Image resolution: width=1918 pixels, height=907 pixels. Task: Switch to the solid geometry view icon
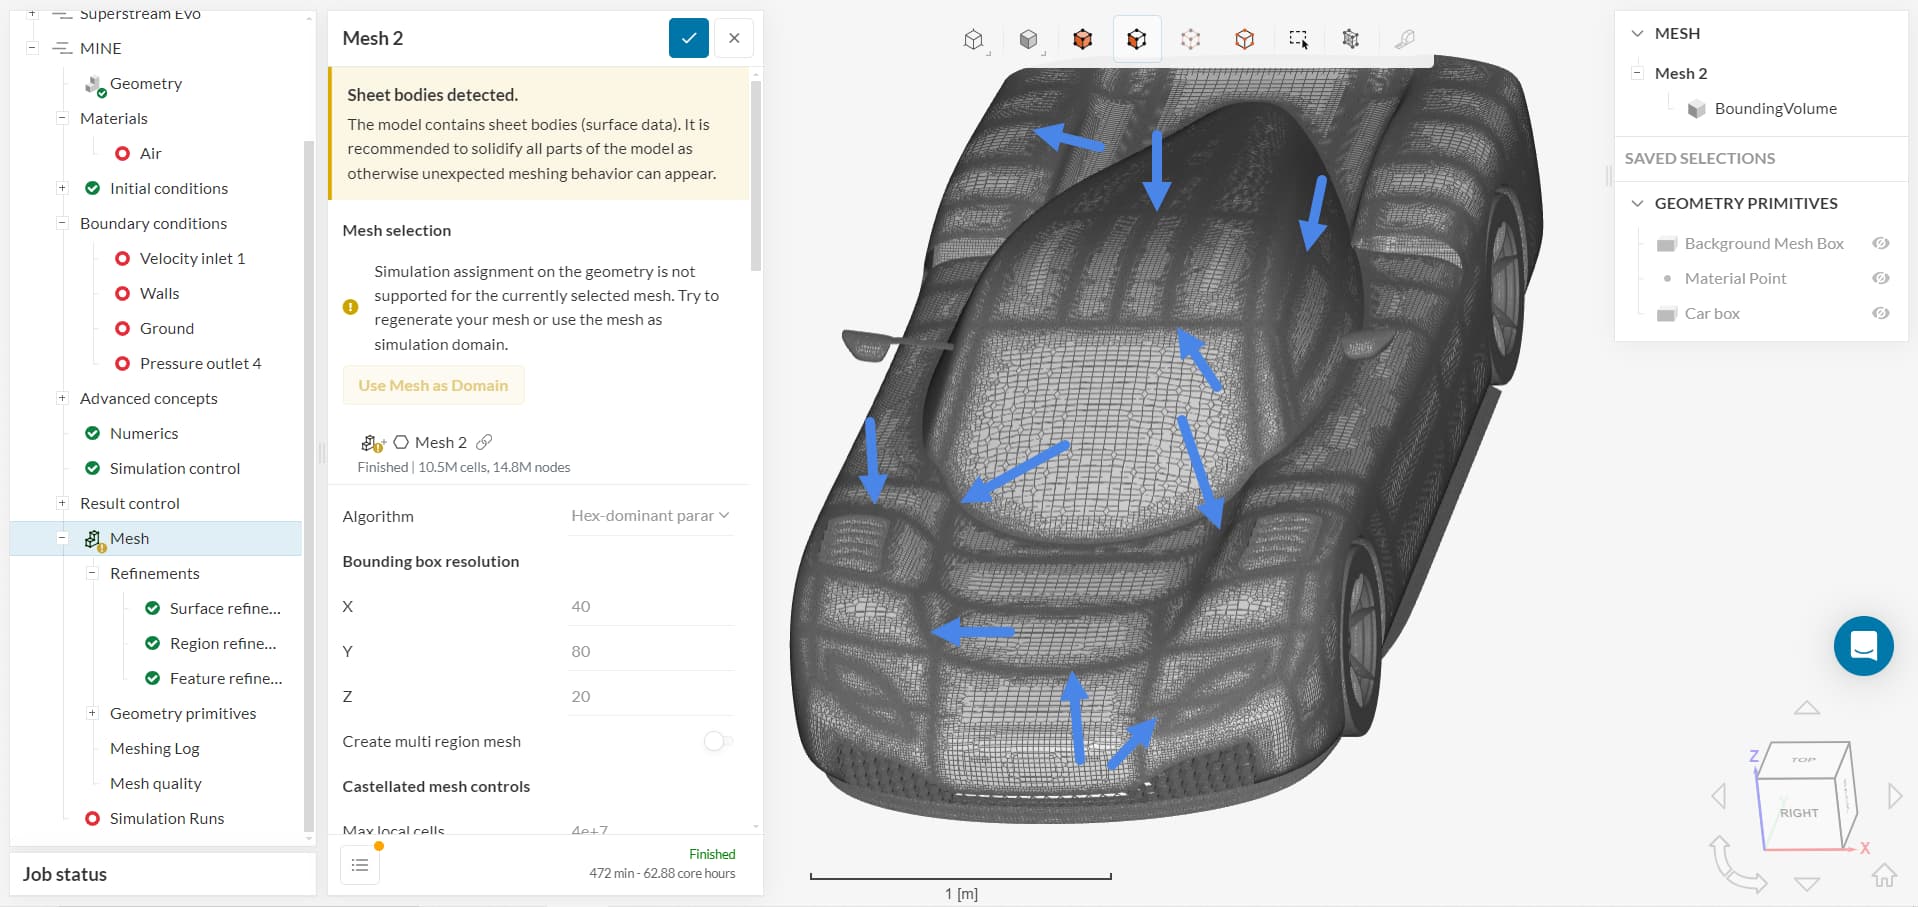[x=1029, y=39]
